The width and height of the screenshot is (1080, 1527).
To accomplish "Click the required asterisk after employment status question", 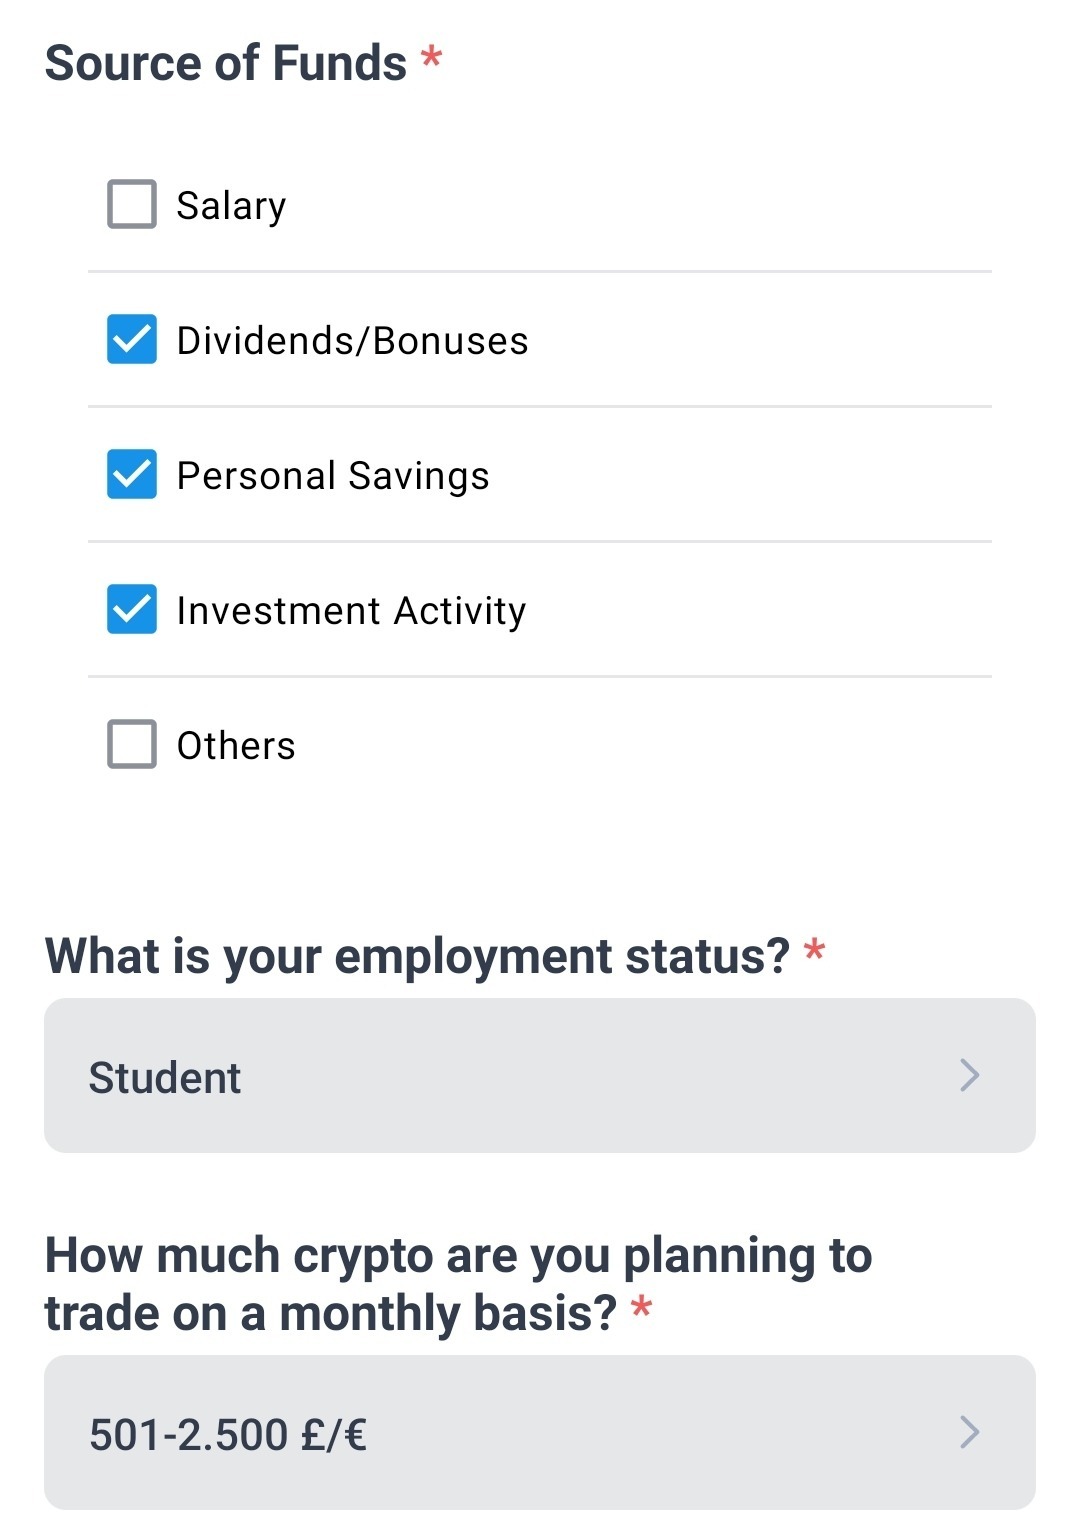I will click(x=815, y=950).
